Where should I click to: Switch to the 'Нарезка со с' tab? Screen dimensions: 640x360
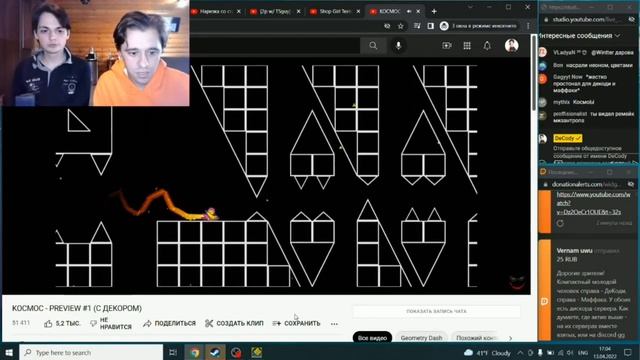pyautogui.click(x=216, y=11)
